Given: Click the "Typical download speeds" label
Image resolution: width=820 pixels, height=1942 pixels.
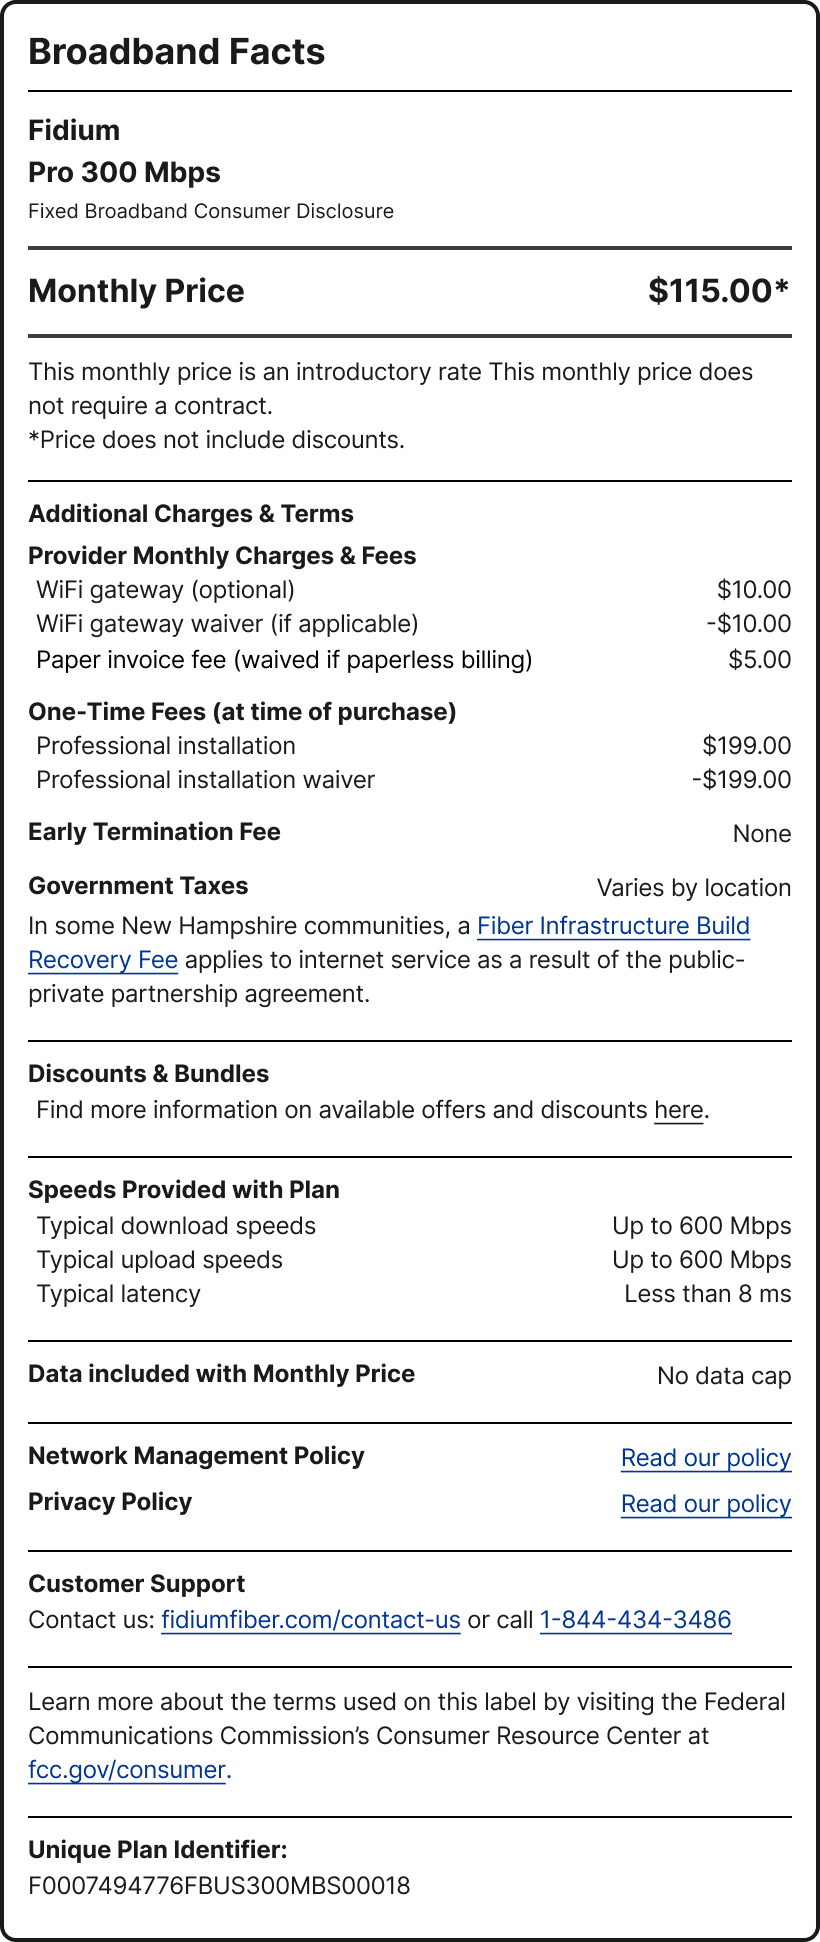Looking at the screenshot, I should (x=176, y=1226).
